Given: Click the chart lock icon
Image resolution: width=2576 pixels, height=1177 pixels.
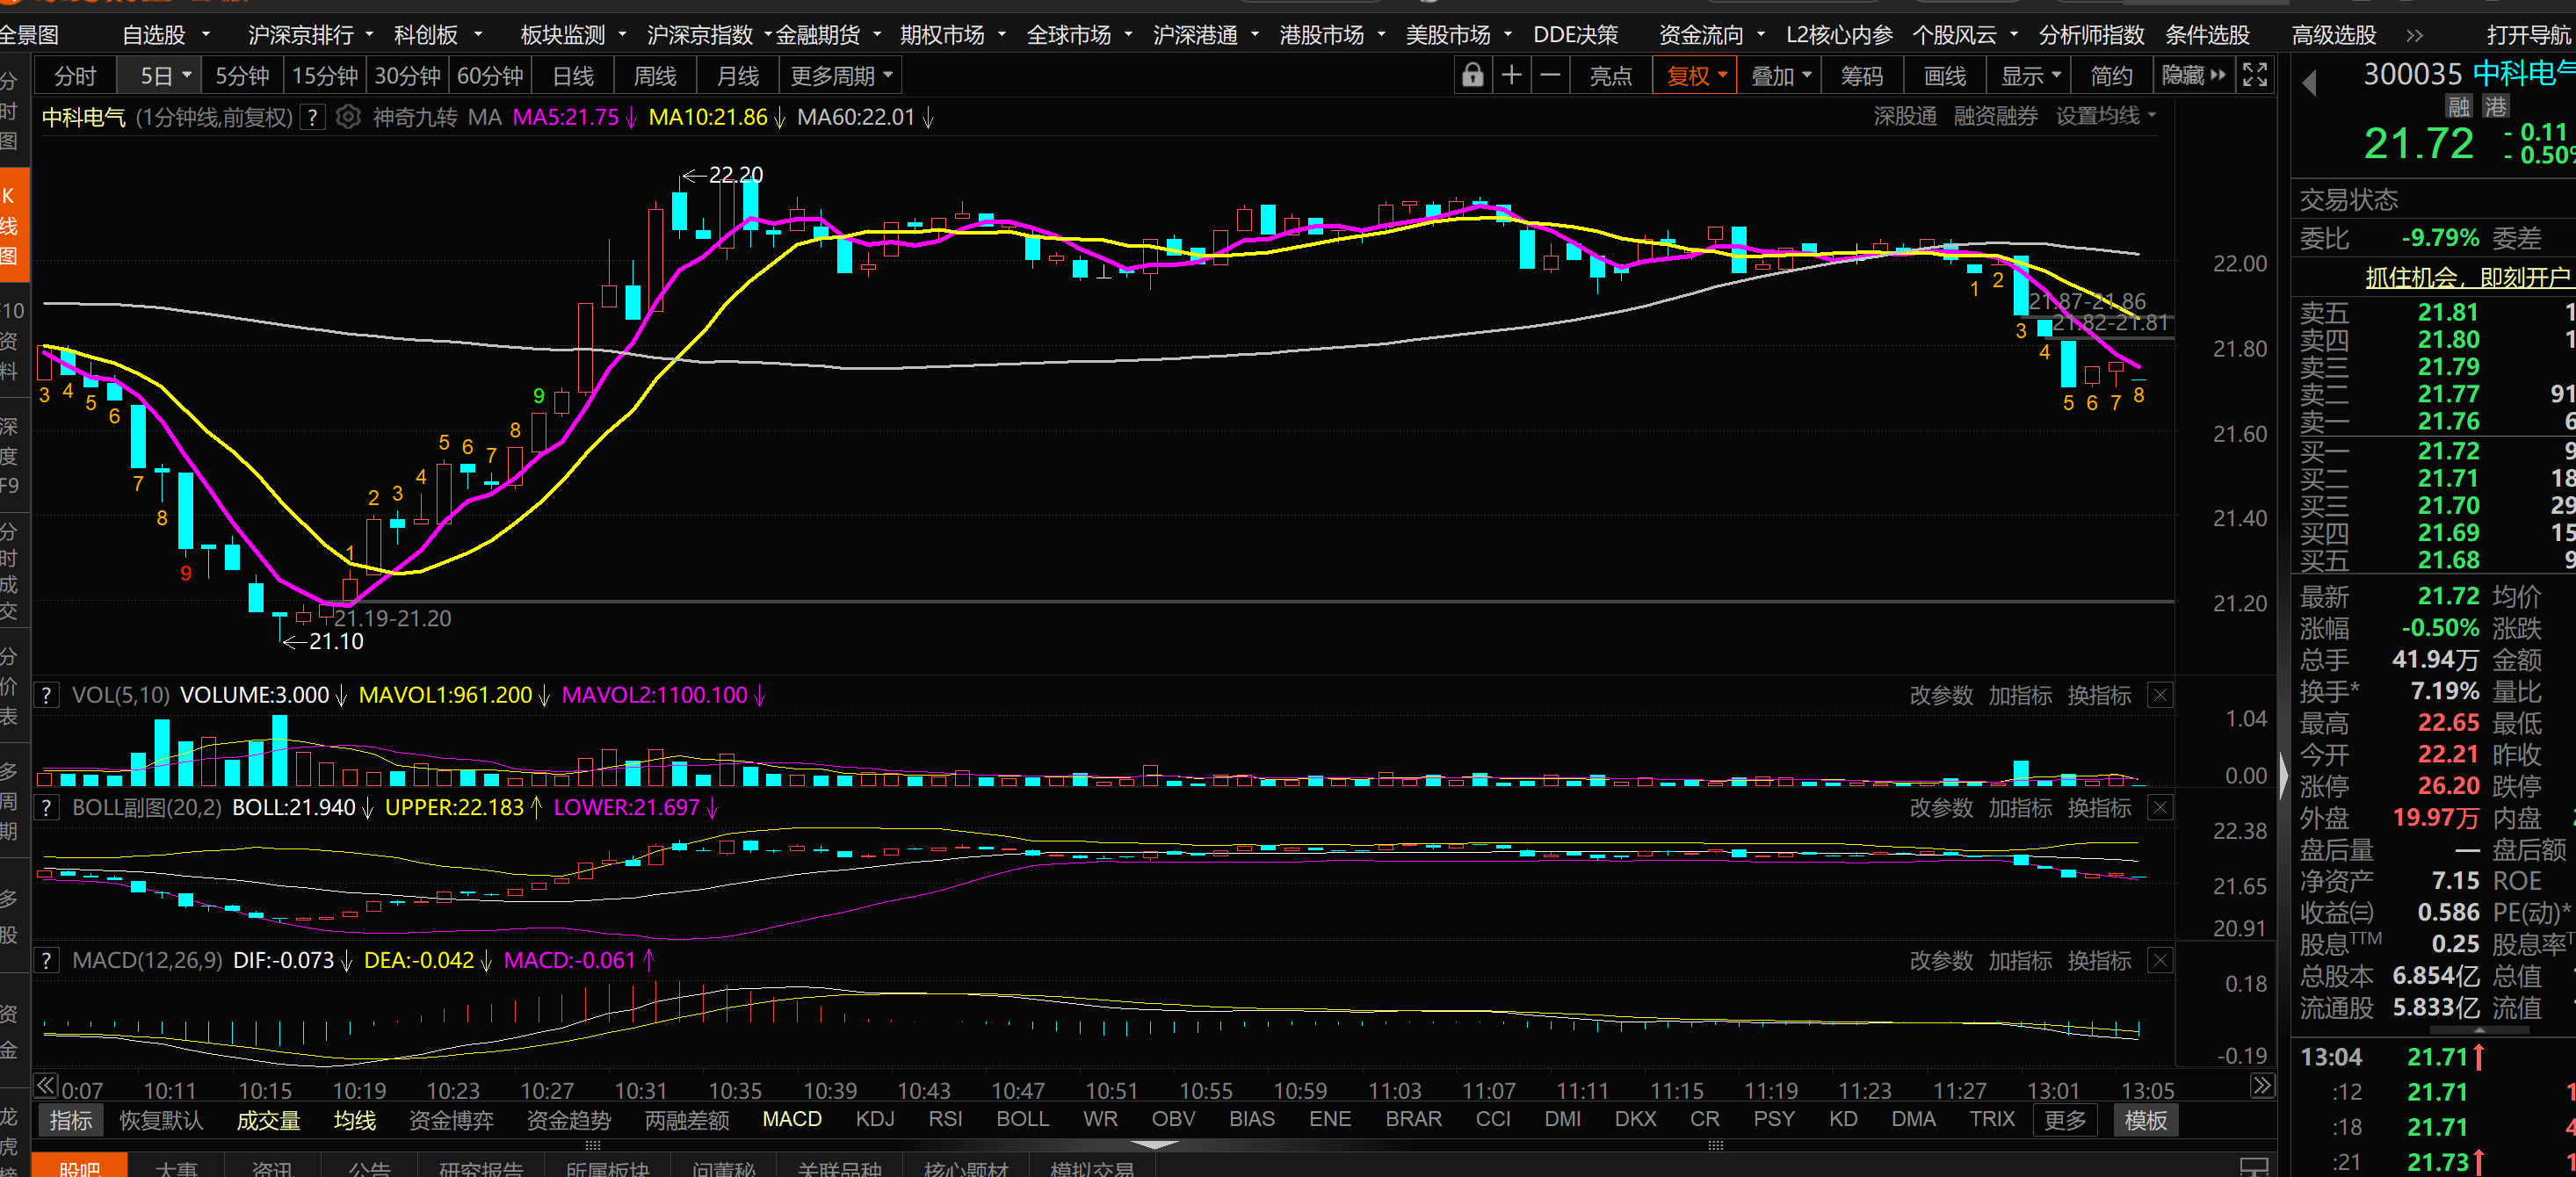Looking at the screenshot, I should click(1472, 76).
